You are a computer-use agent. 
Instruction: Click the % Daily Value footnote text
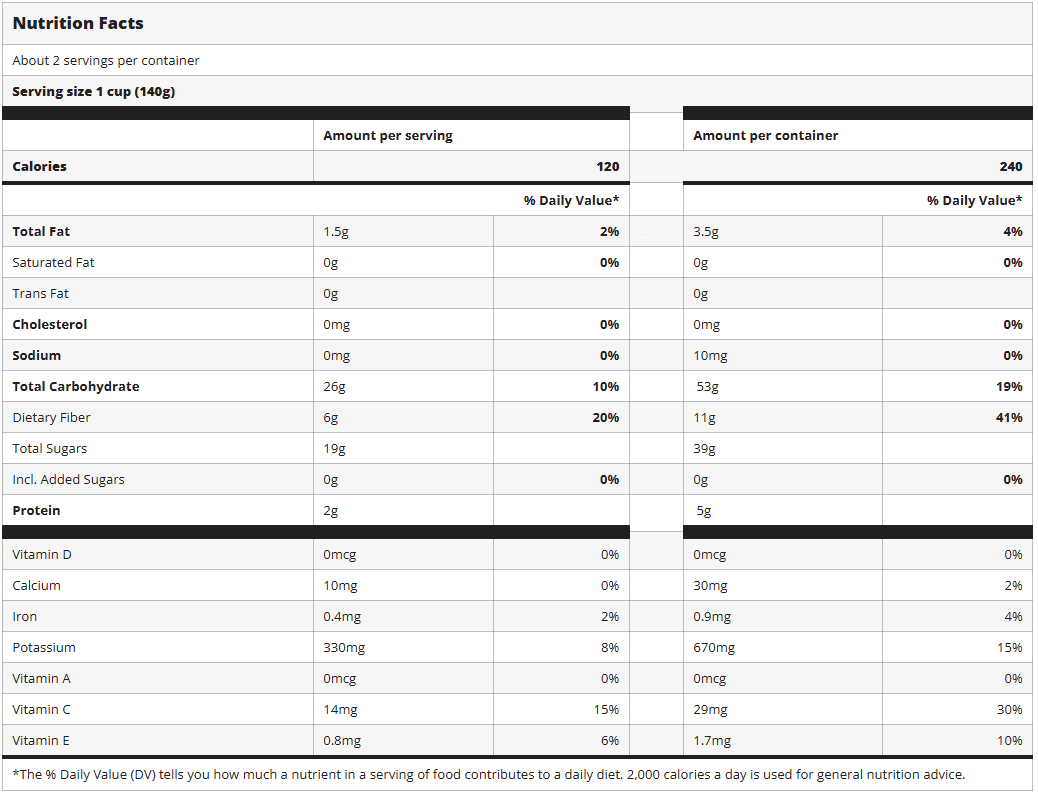coord(488,775)
